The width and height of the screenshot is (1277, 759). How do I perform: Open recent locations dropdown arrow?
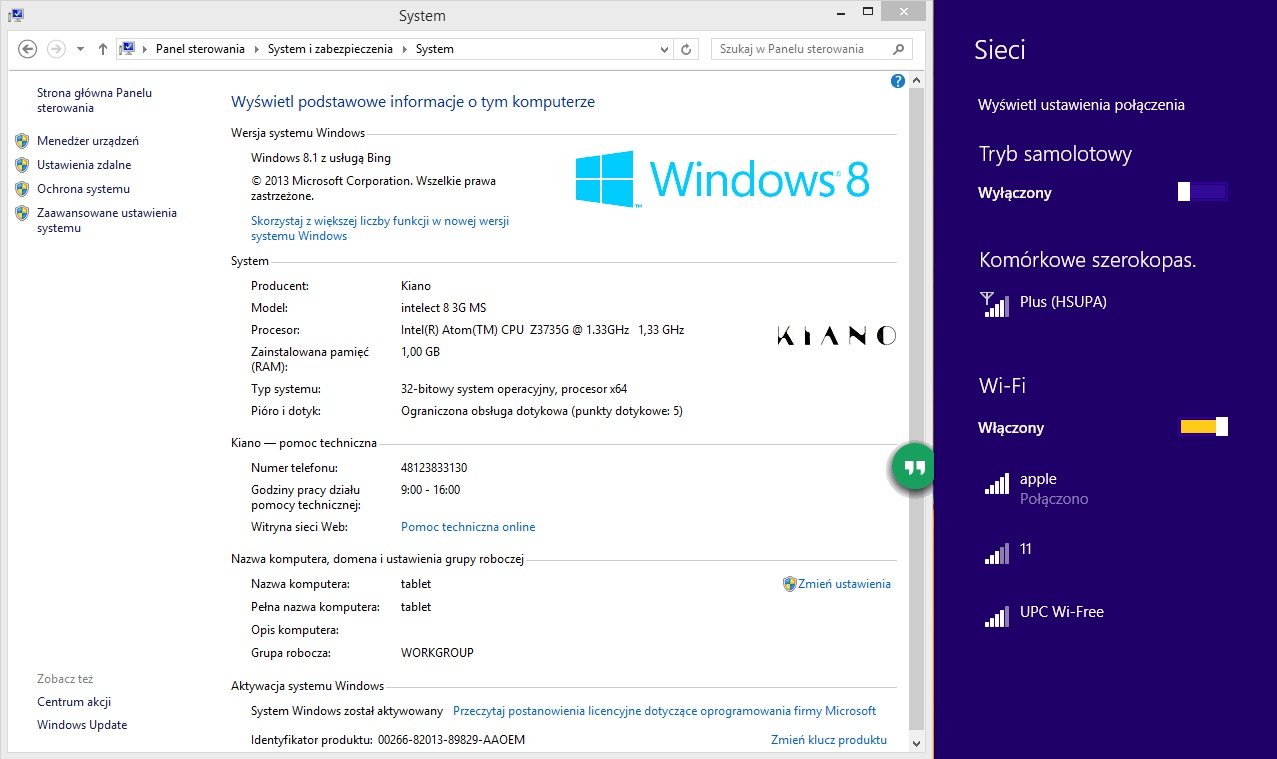[x=80, y=49]
